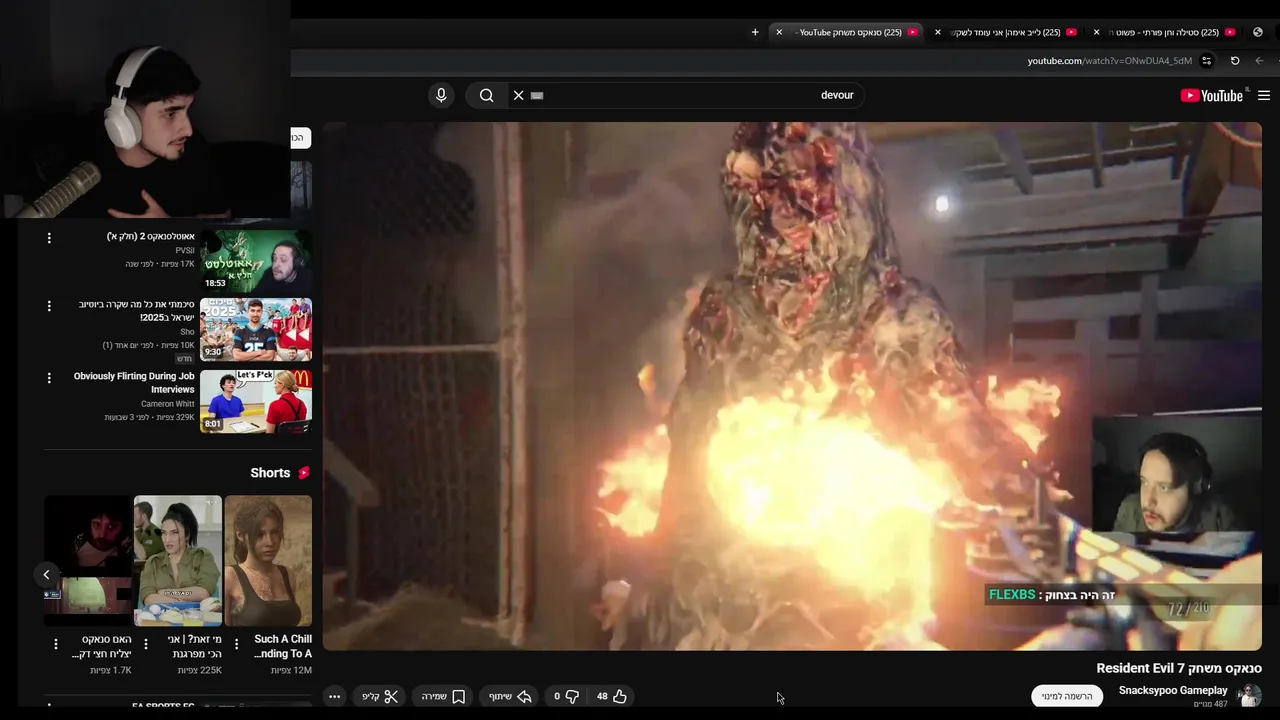Screen dimensions: 1280x720
Task: Click the Resident Evil 7 video title
Action: (1179, 668)
